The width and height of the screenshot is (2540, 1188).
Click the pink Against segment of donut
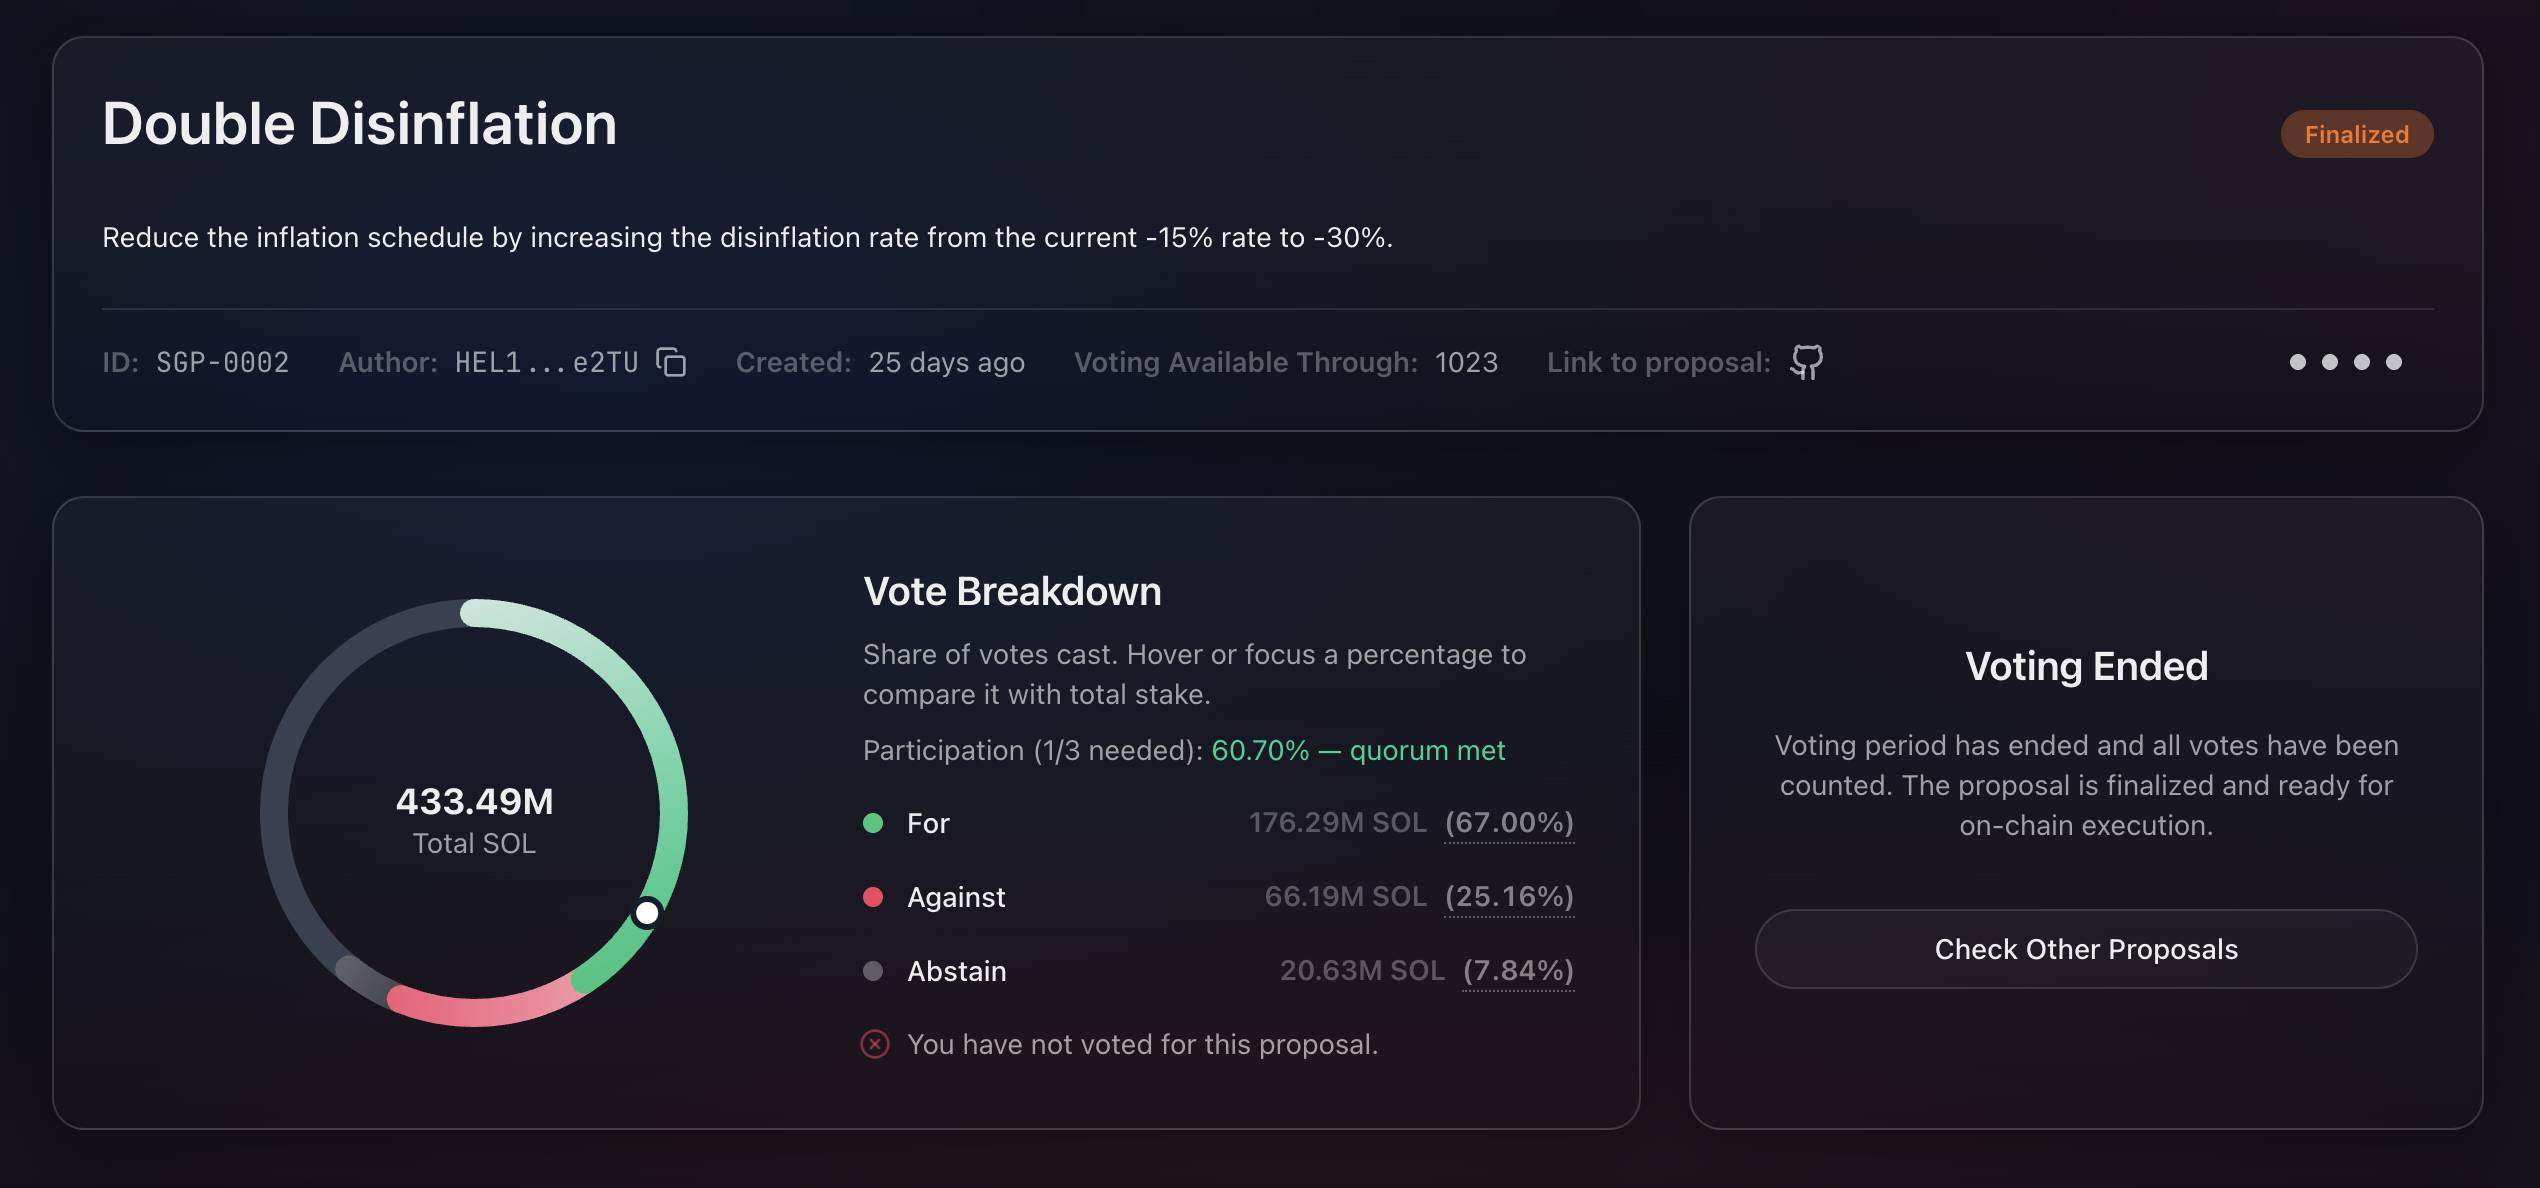pos(480,1010)
